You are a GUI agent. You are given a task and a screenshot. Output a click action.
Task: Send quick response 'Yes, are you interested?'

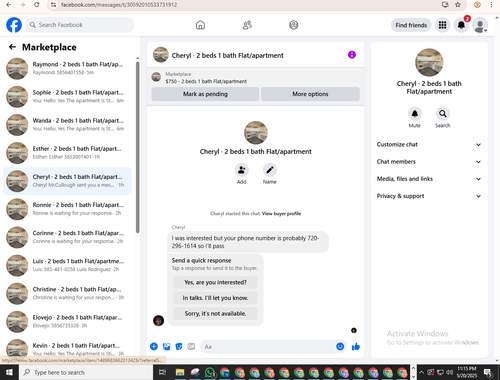pos(215,282)
